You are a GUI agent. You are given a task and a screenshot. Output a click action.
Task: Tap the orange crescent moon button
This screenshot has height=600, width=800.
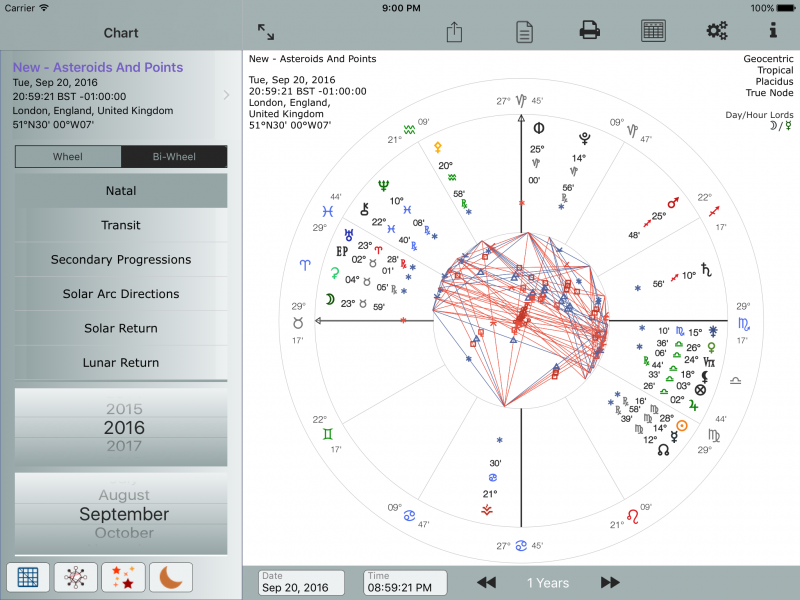click(x=171, y=577)
